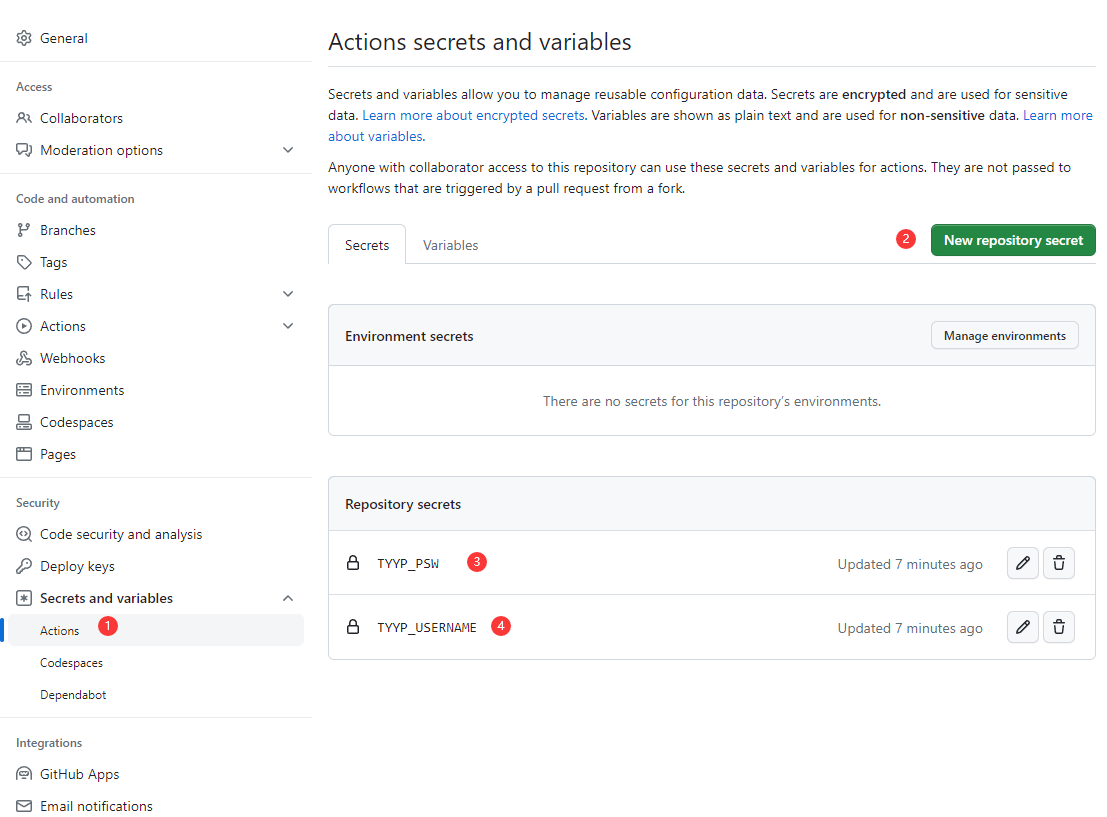Screen dimensions: 1107x817
Task: Expand the Moderation options section
Action: click(288, 149)
